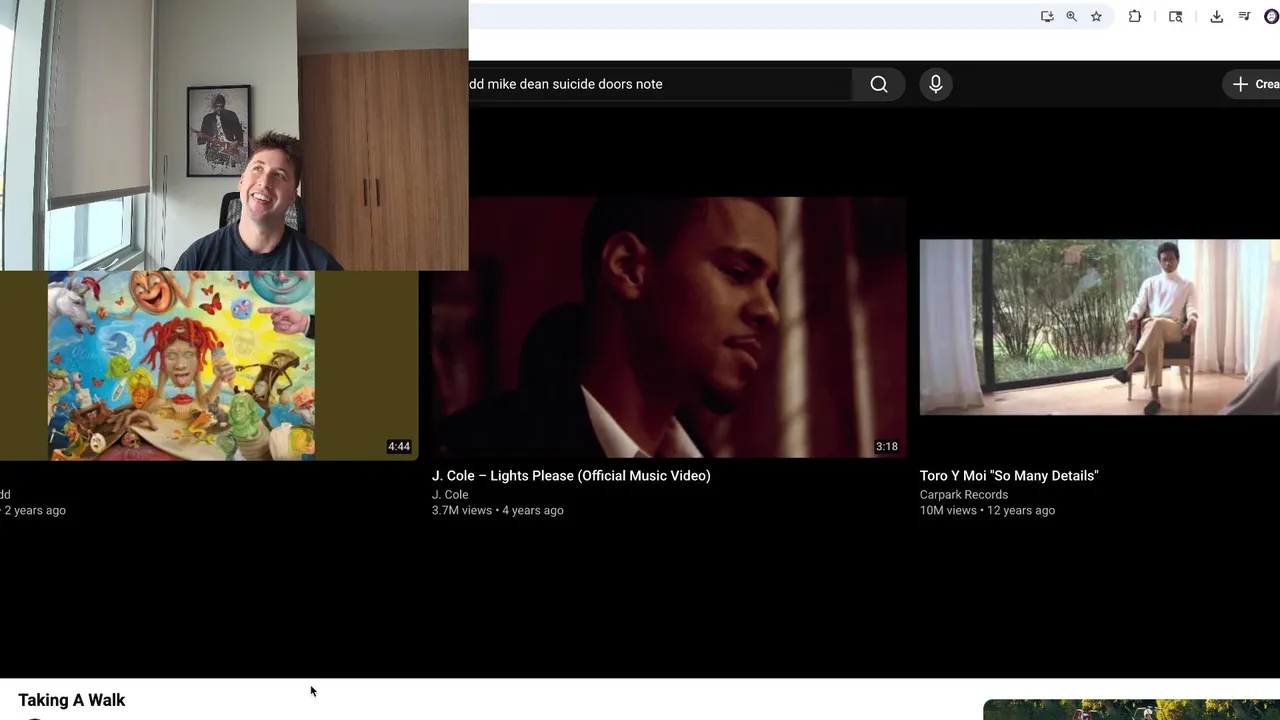
Task: Open the browser extensions puzzle icon
Action: (1135, 16)
